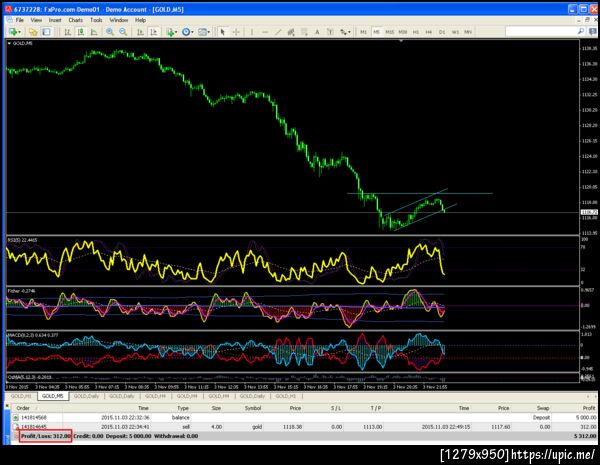Open the Tools menu

click(x=96, y=20)
